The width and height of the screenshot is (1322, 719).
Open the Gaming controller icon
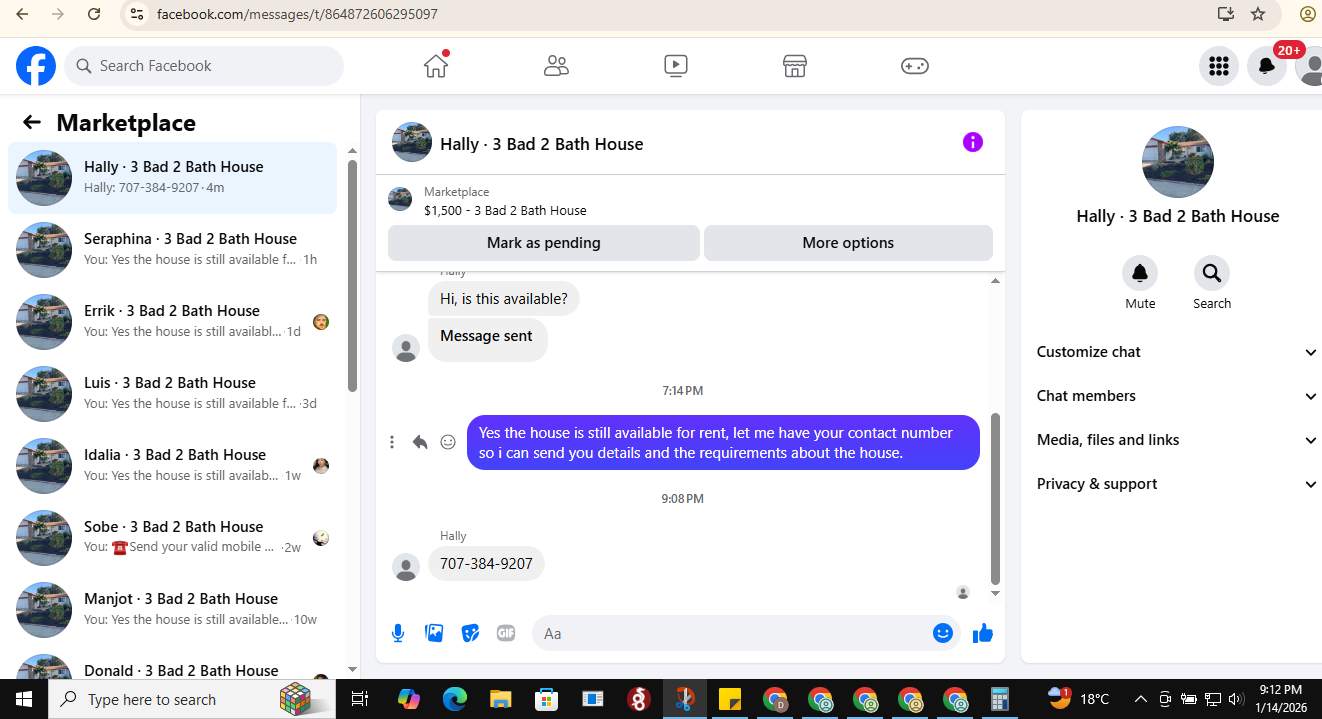coord(915,66)
